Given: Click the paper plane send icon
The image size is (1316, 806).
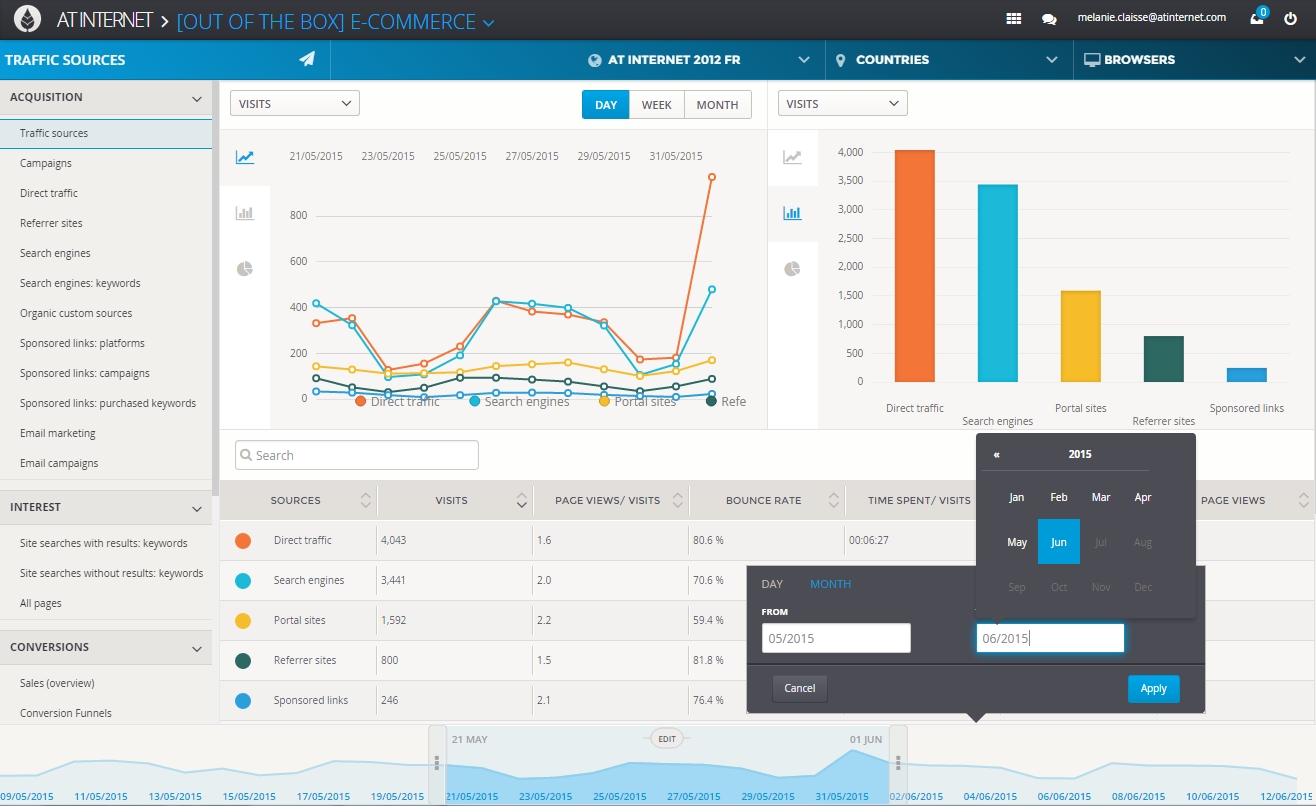Looking at the screenshot, I should pyautogui.click(x=307, y=59).
